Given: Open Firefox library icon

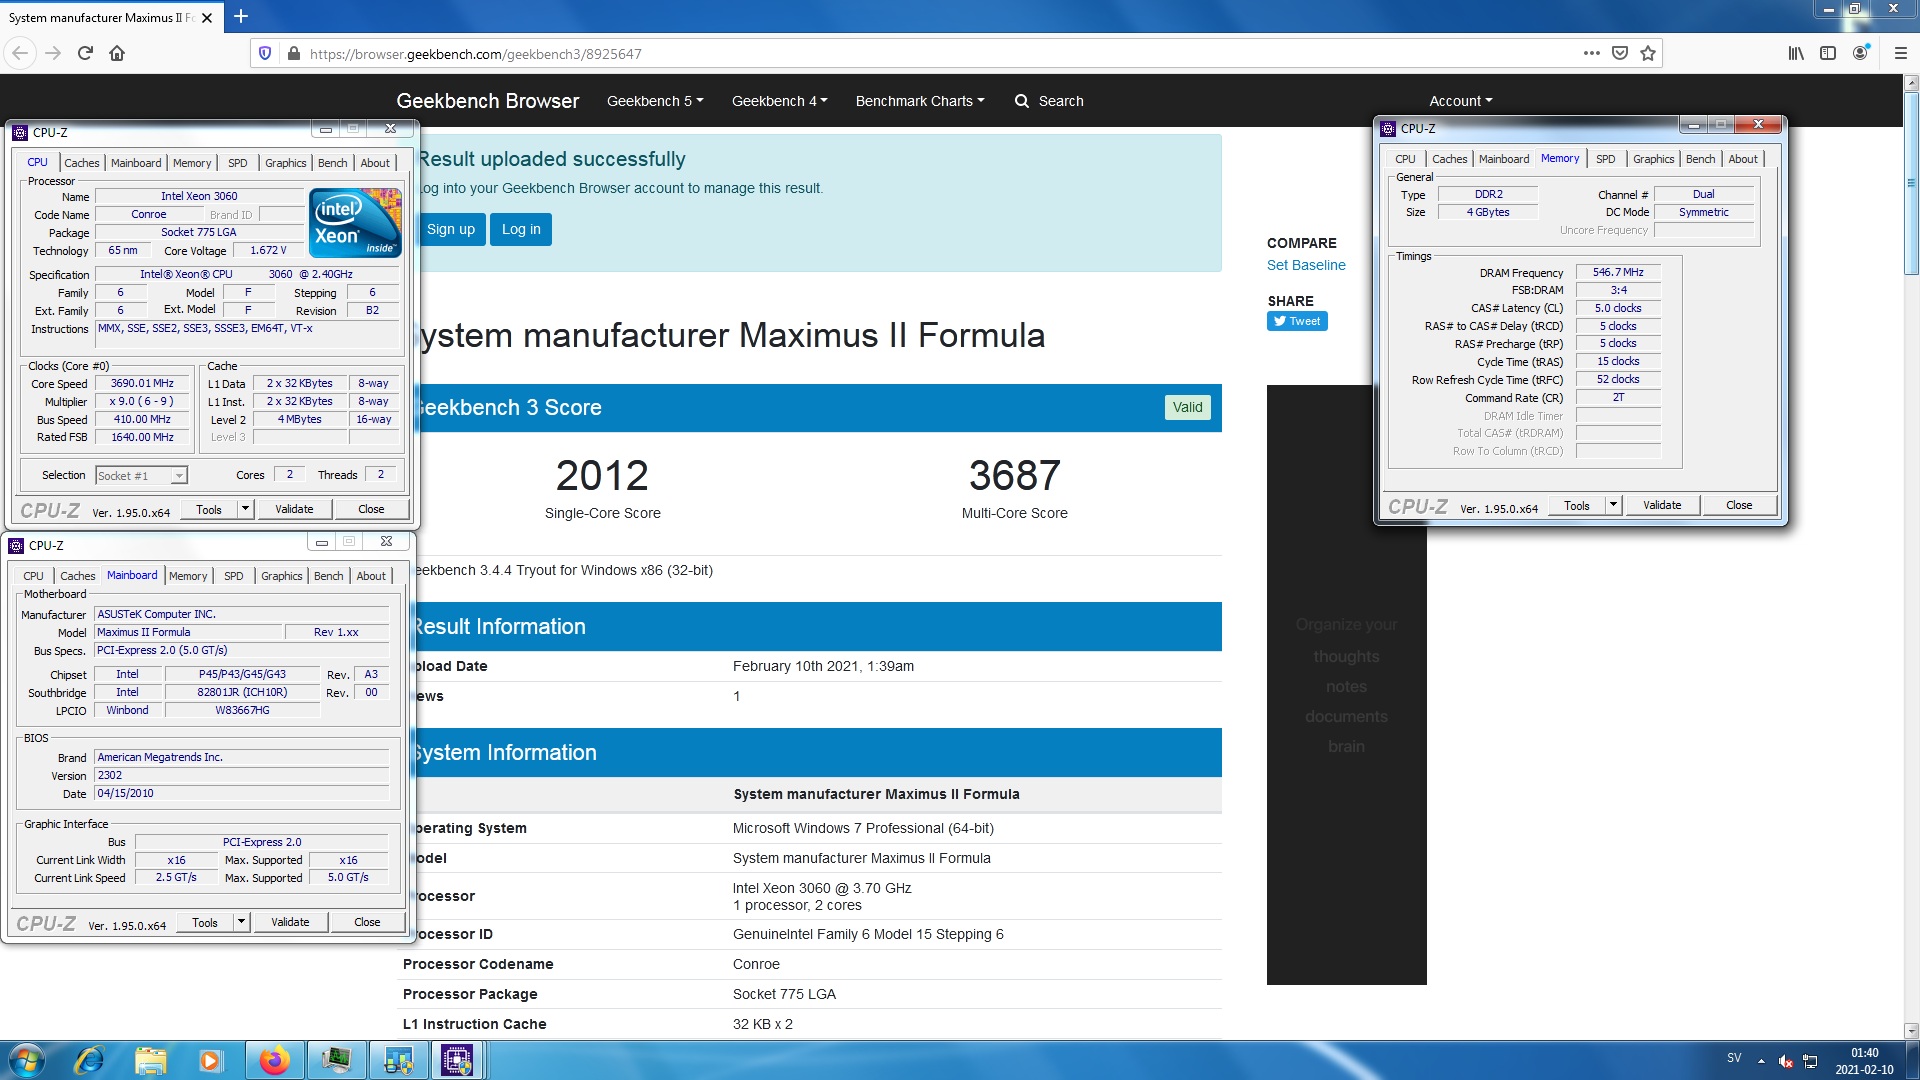Looking at the screenshot, I should [1796, 53].
